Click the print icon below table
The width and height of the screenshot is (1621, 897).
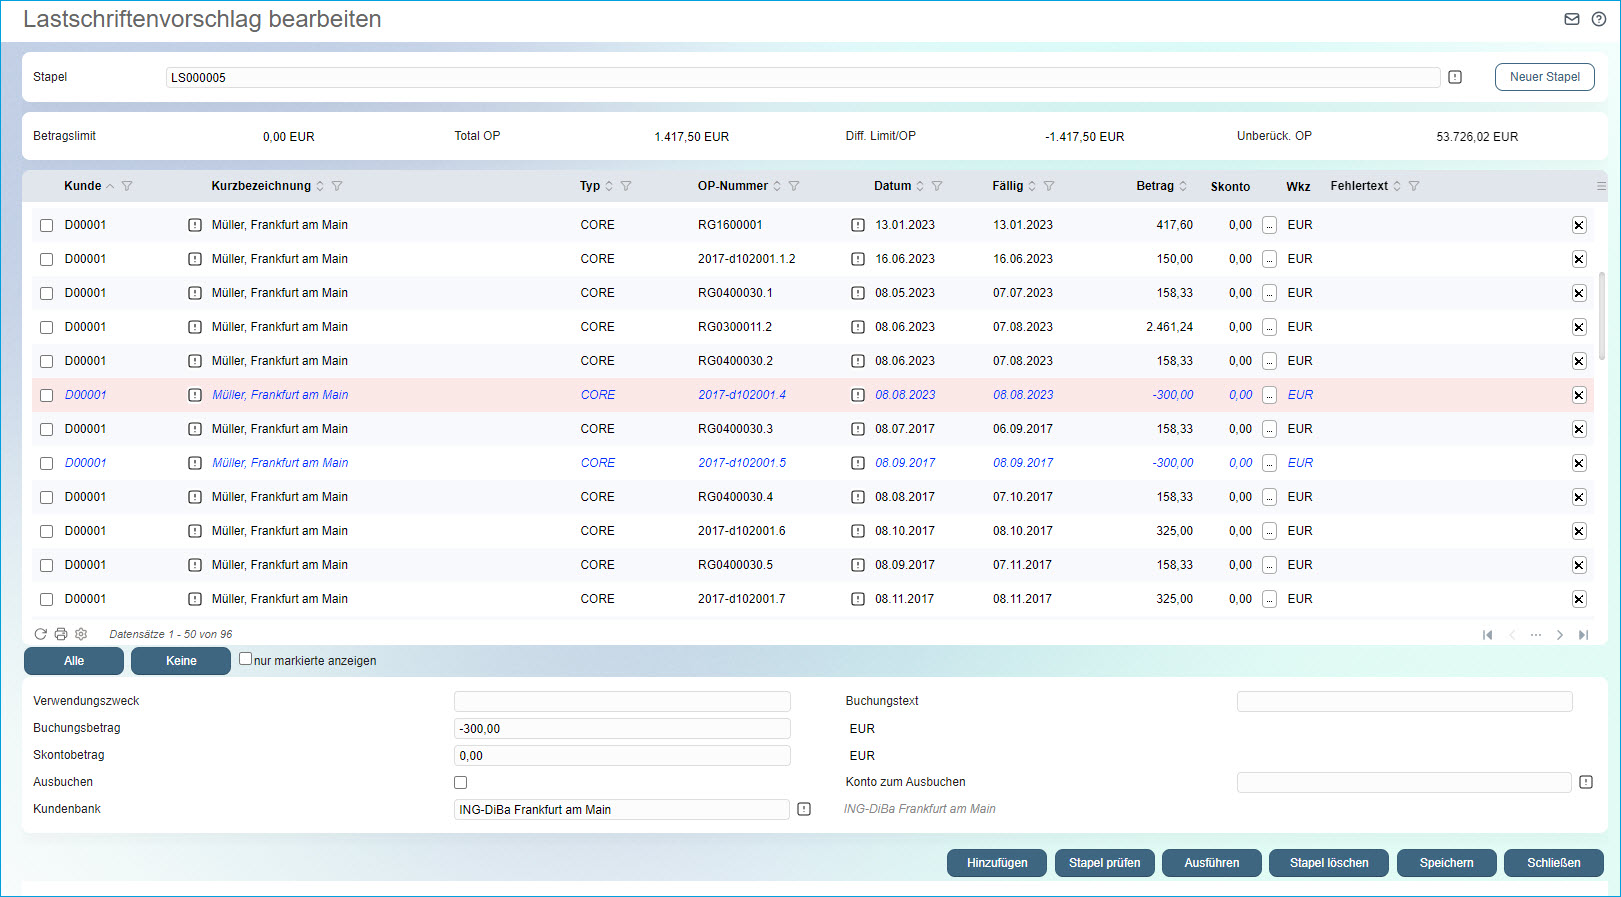(x=61, y=634)
